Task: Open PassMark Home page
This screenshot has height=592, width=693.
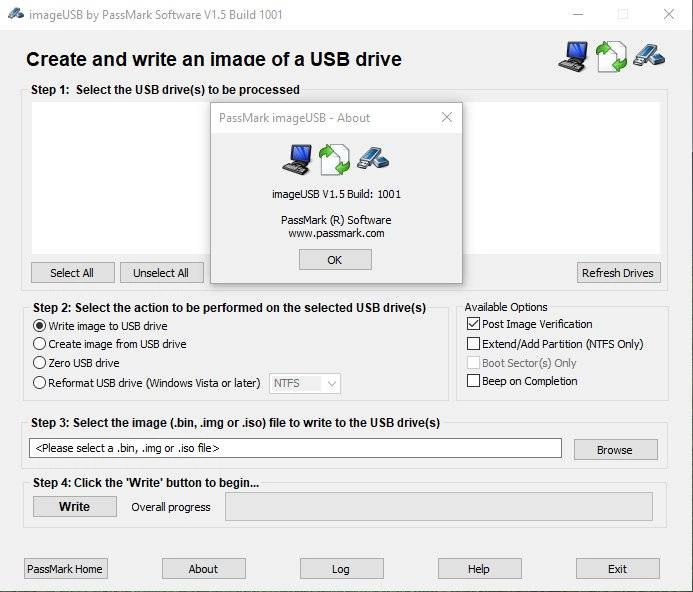Action: [65, 569]
